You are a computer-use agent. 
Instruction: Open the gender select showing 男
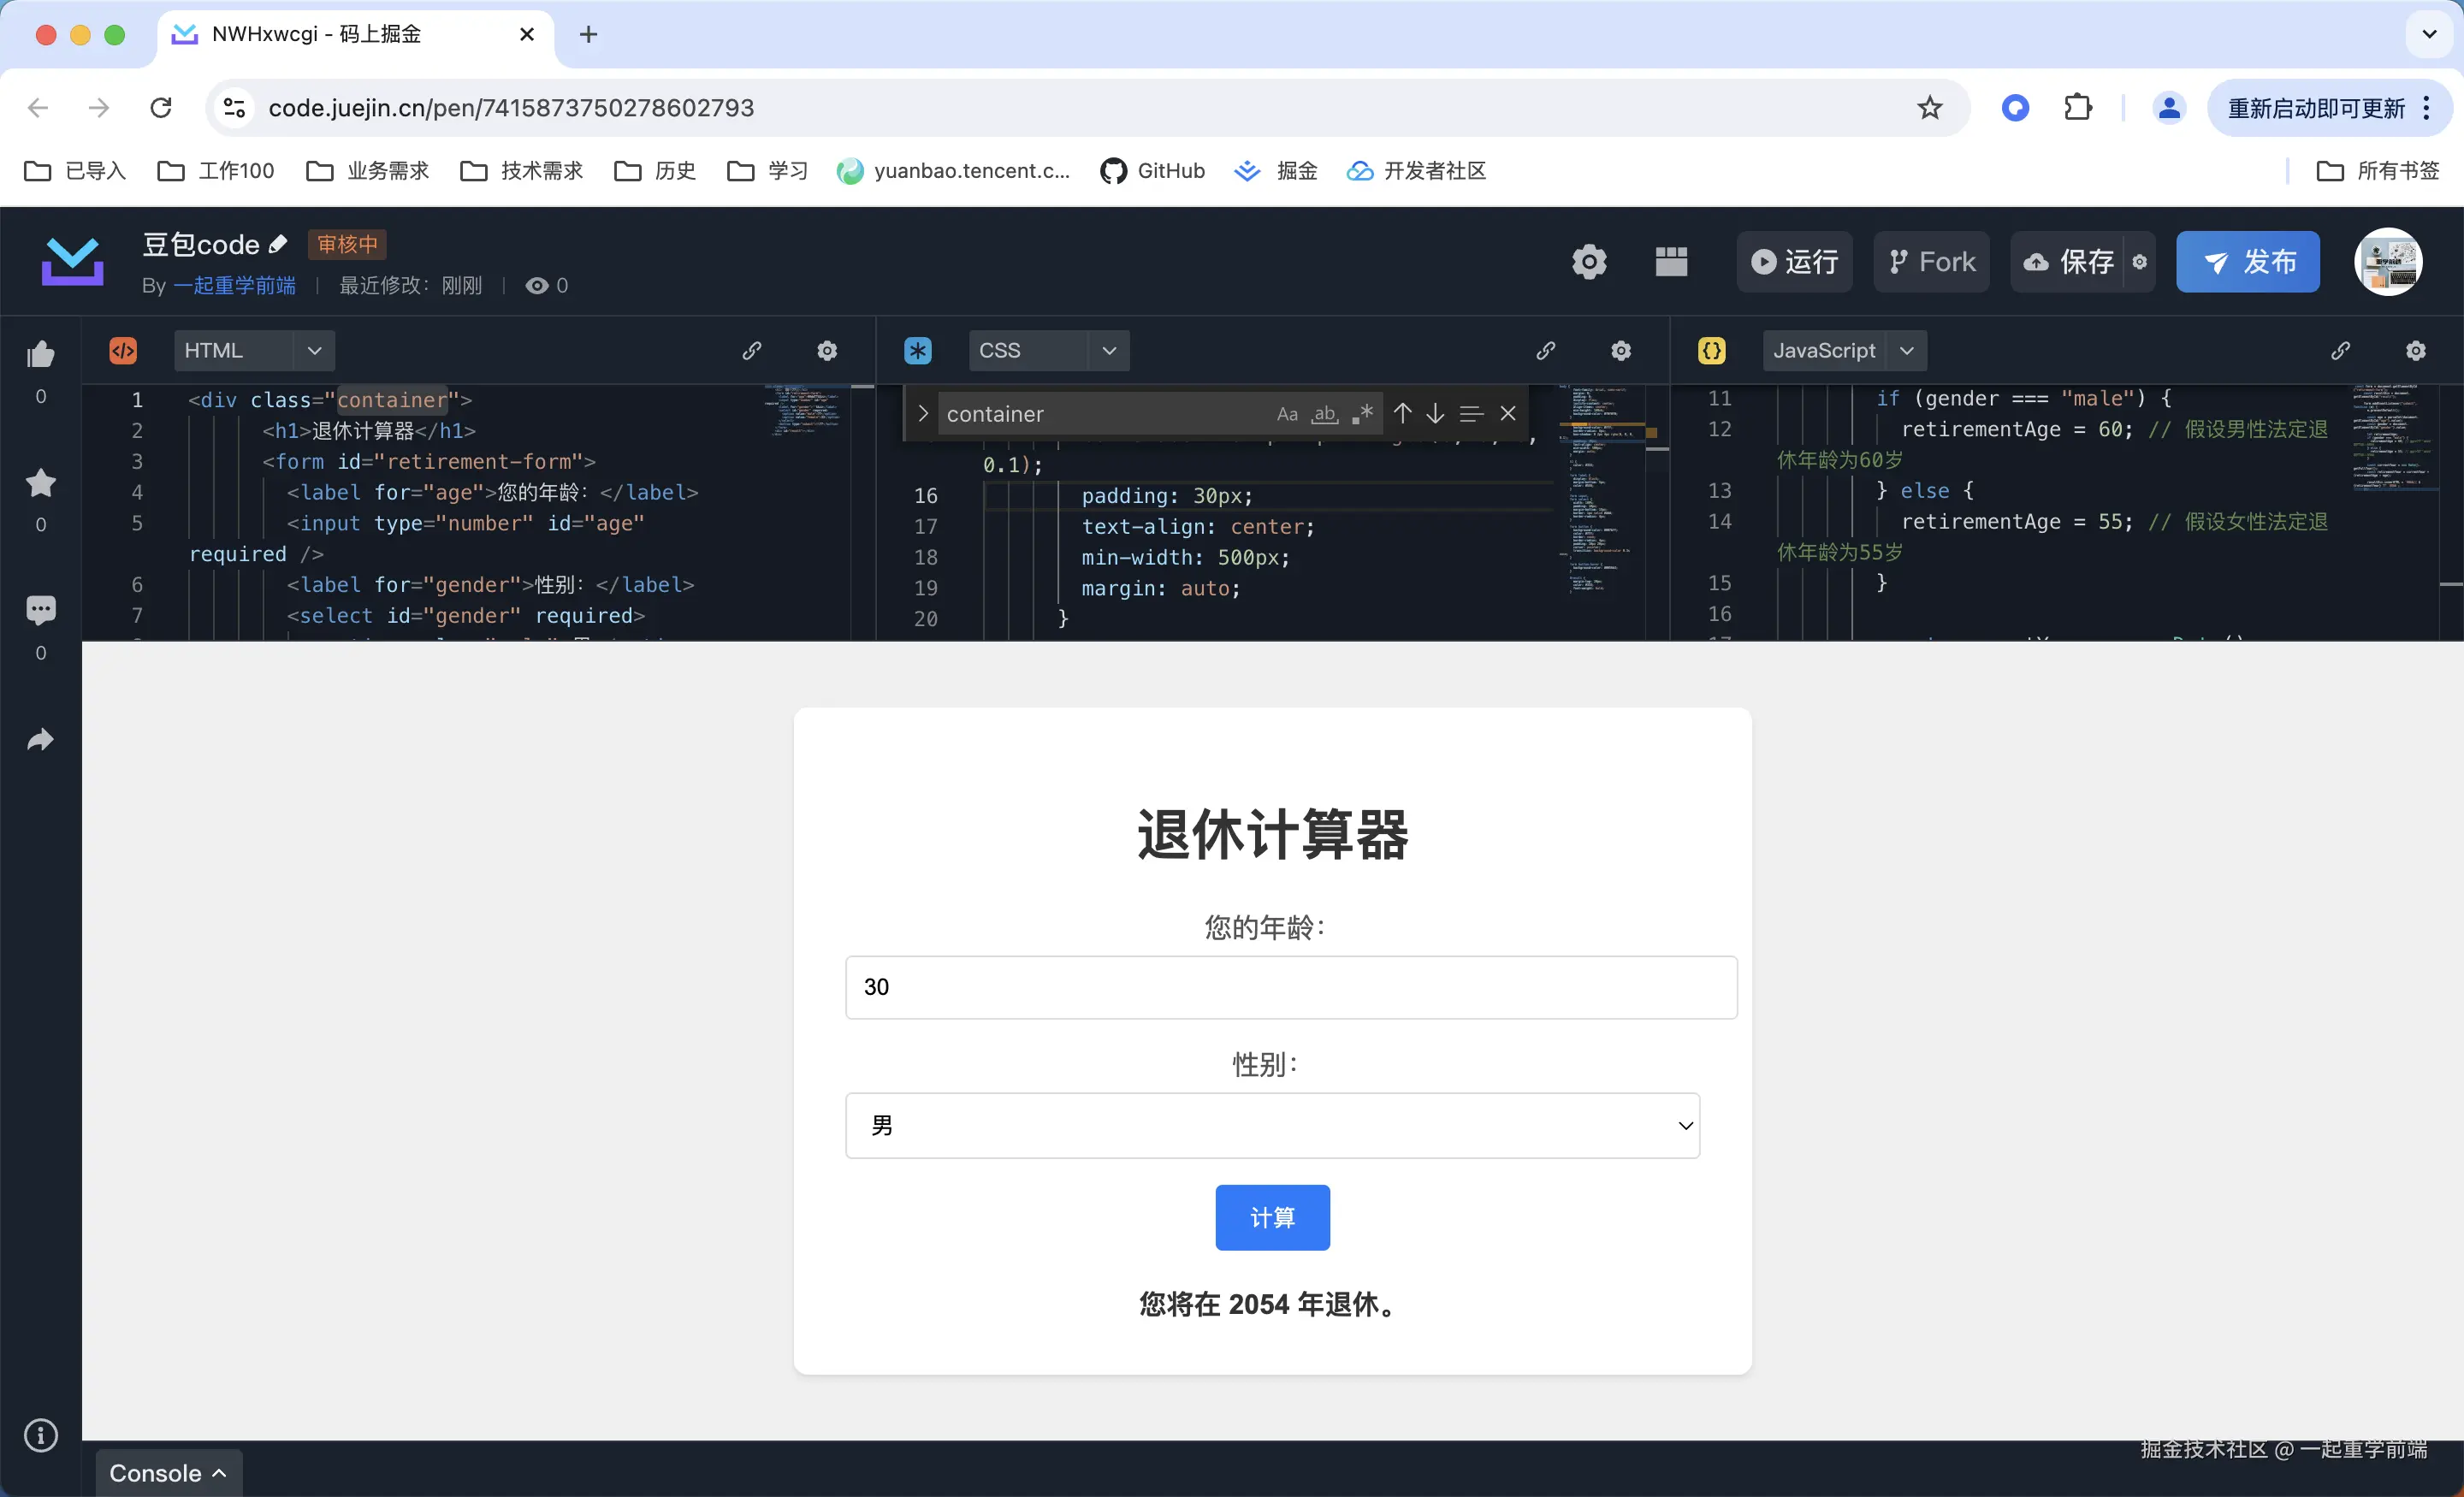(1271, 1125)
